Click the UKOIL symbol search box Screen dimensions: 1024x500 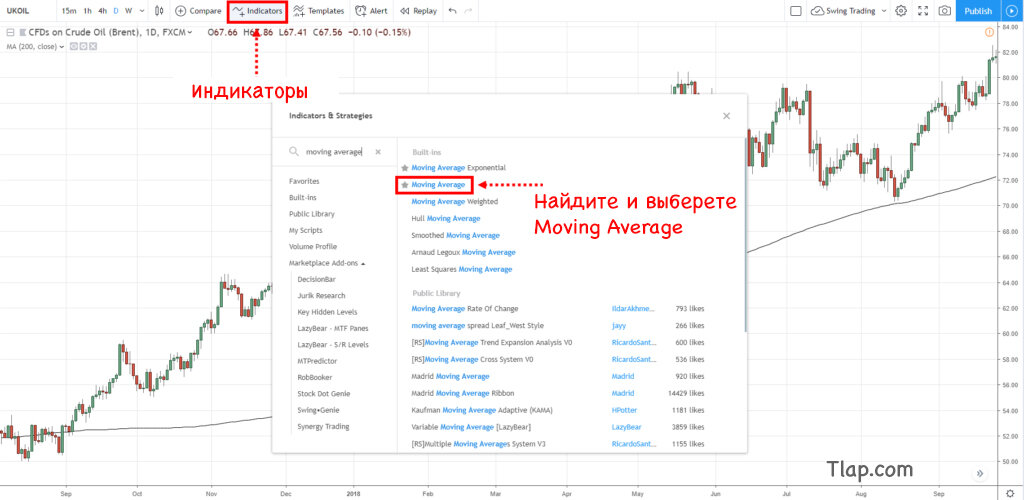pos(26,10)
